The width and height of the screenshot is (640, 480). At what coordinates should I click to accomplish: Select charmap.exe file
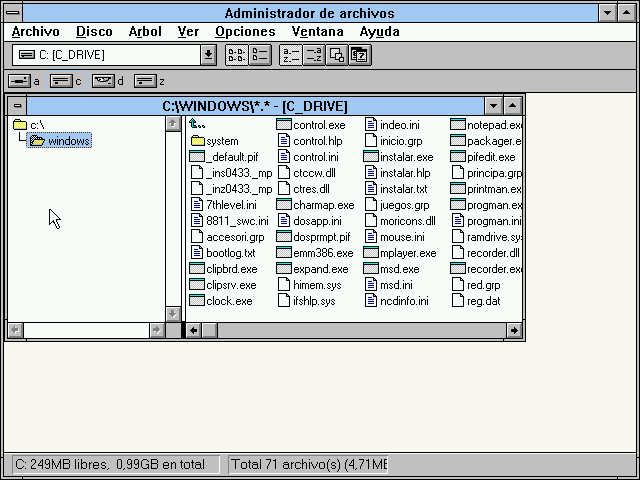tap(316, 205)
